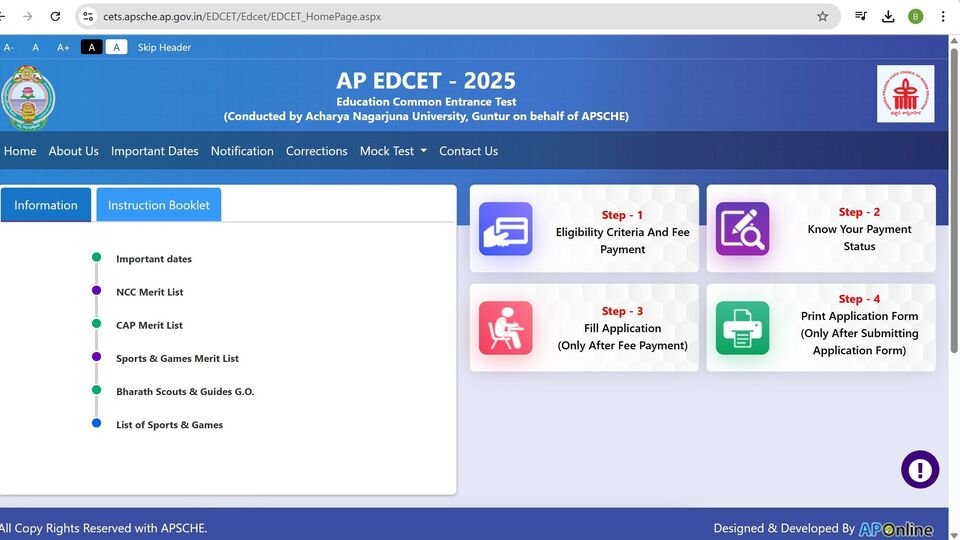
Task: Click the APSCHE logo in the header
Action: 906,94
